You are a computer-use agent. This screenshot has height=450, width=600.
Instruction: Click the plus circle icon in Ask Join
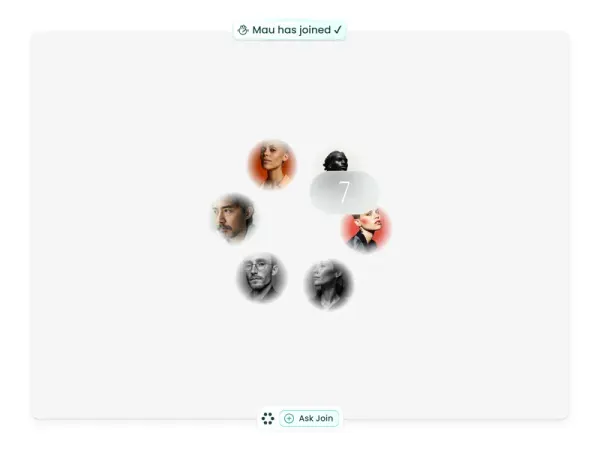[x=289, y=418]
